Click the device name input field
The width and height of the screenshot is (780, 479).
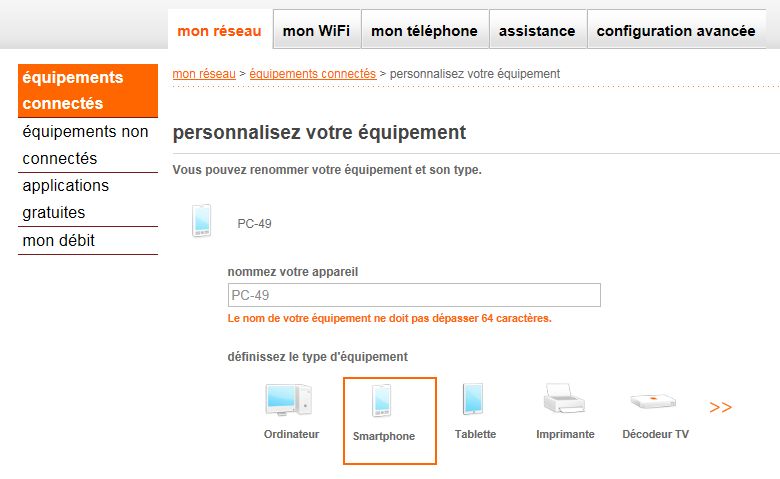point(414,295)
